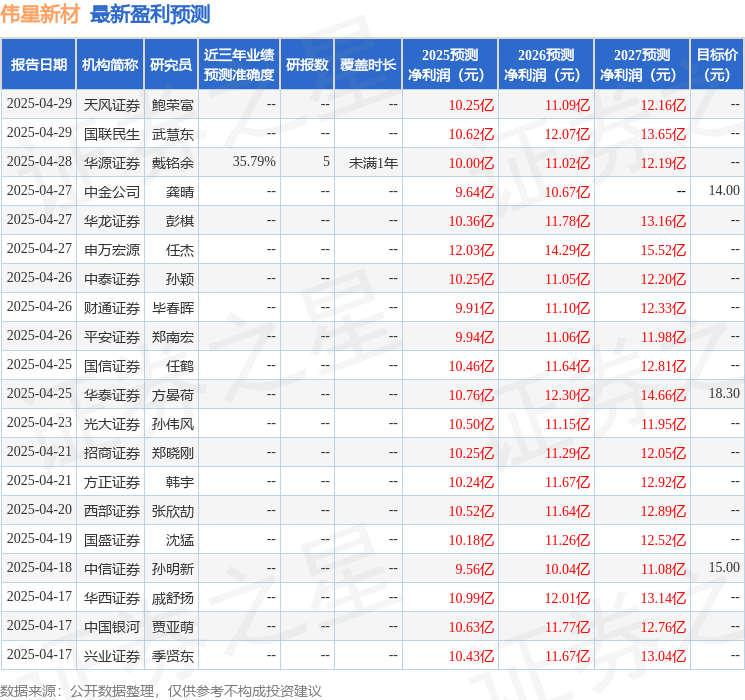Select the 最新盈利预测 heading
The image size is (745, 700).
[150, 14]
